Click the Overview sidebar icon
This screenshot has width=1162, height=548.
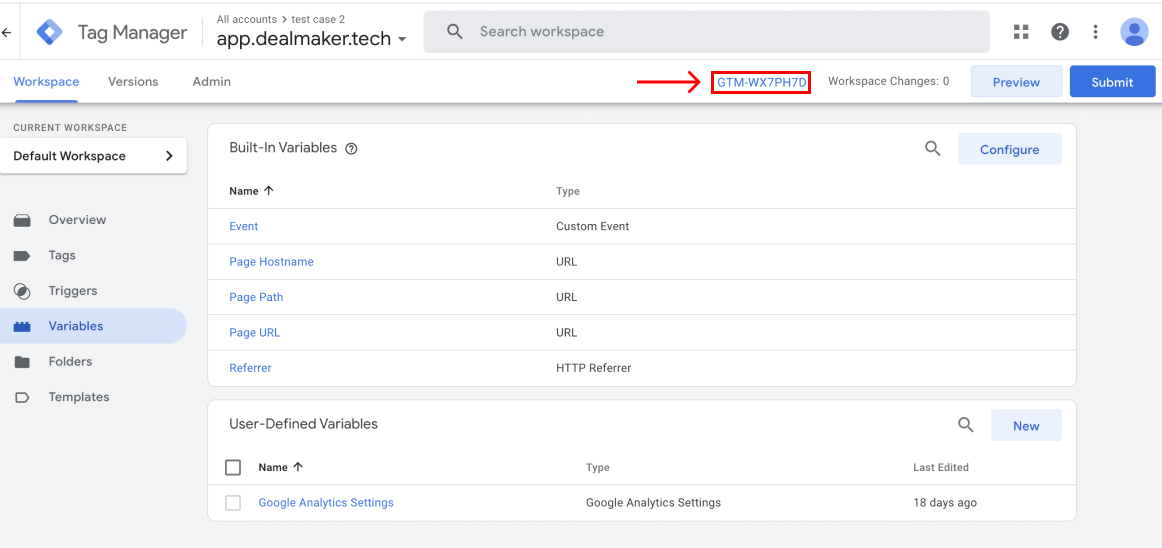22,220
